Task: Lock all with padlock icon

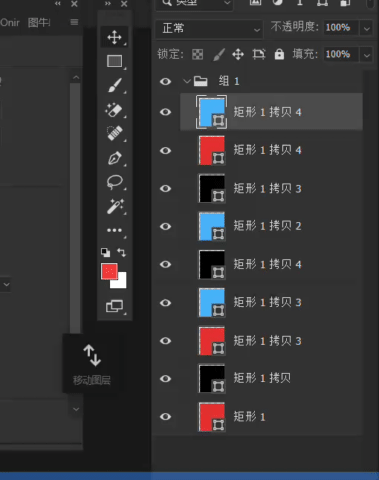Action: coord(279,54)
